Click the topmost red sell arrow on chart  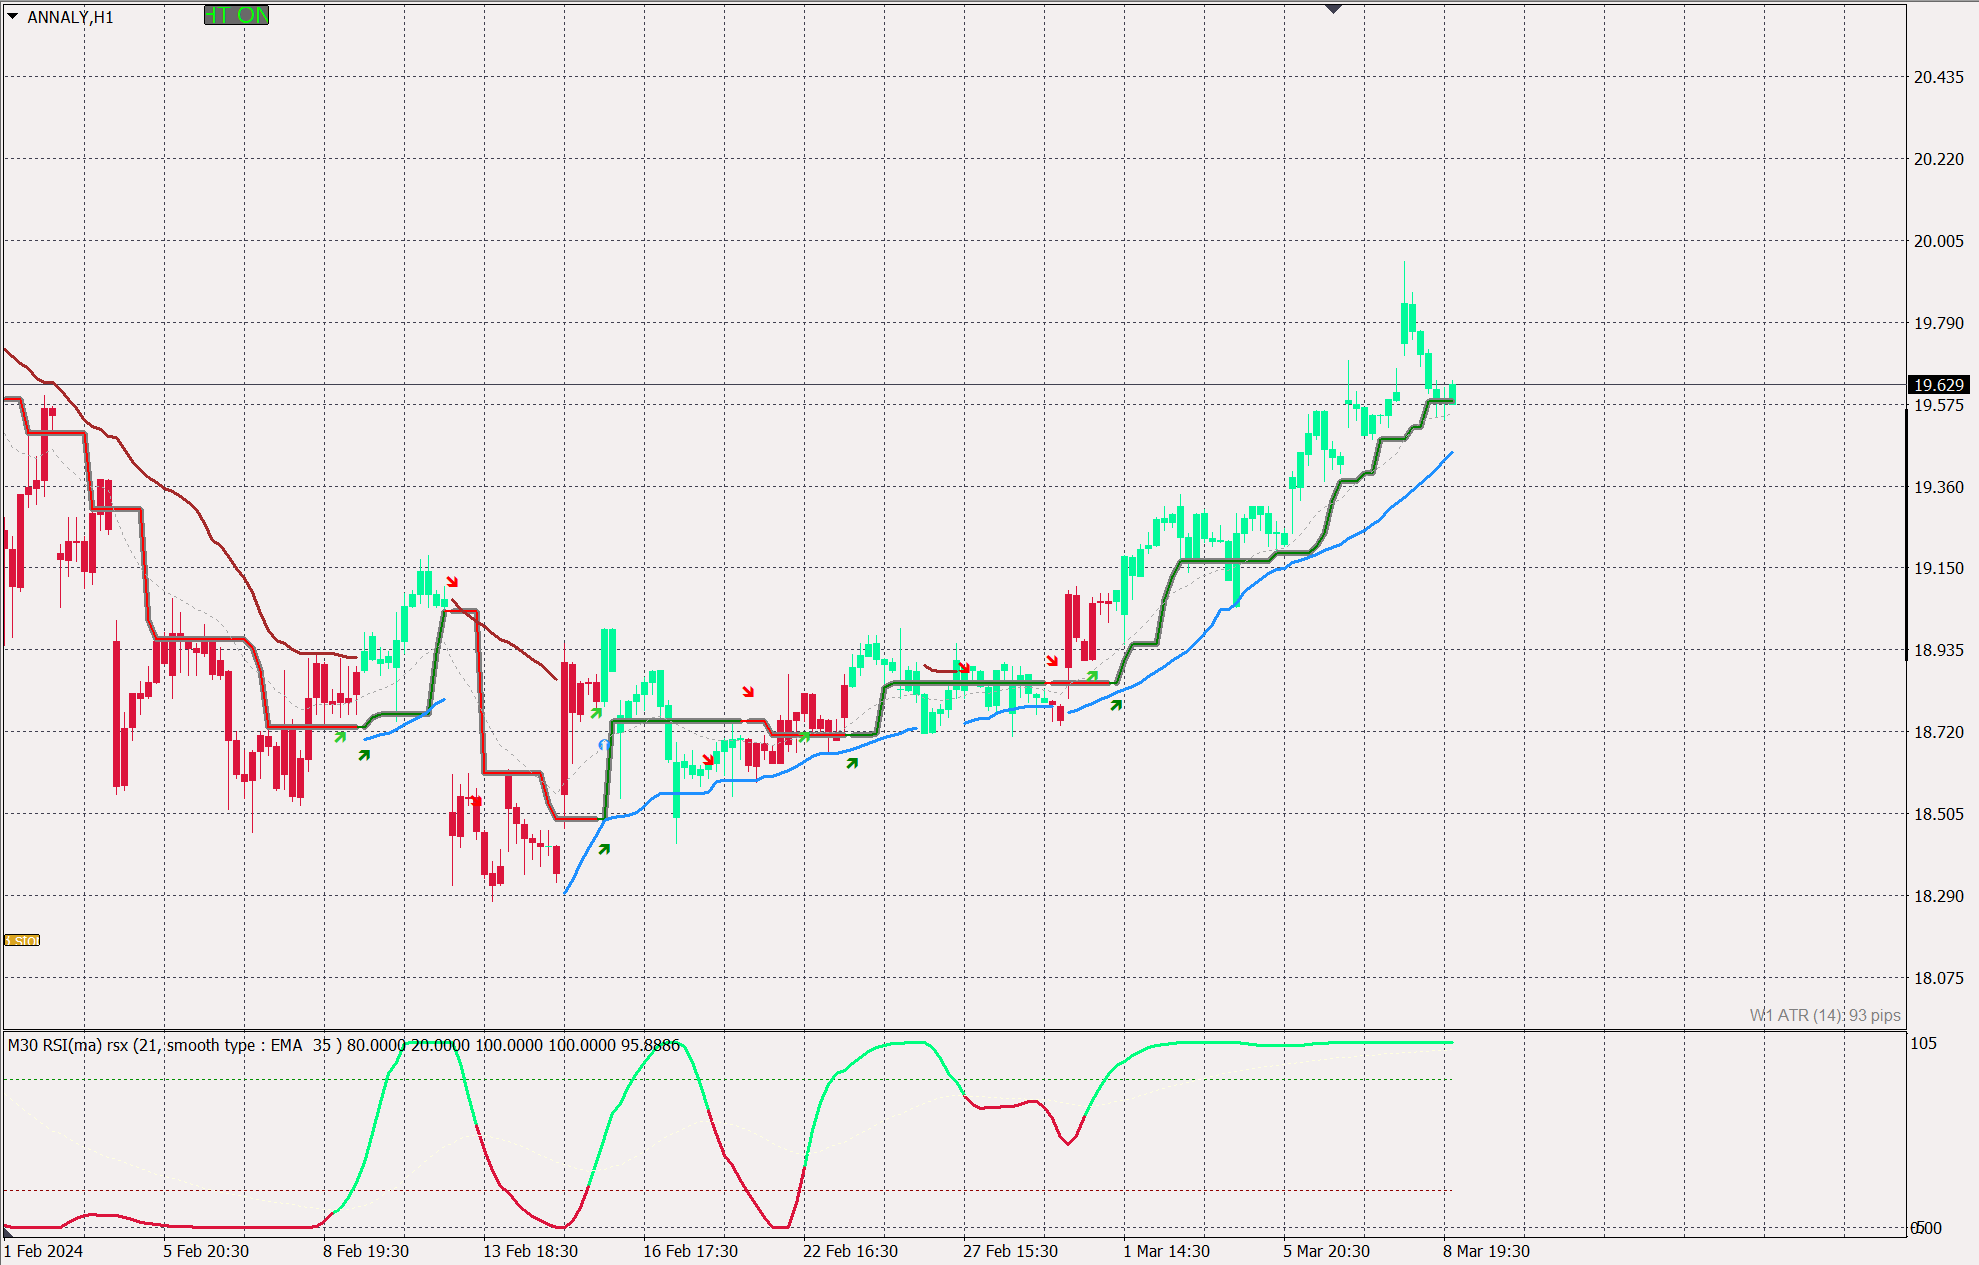(x=452, y=581)
